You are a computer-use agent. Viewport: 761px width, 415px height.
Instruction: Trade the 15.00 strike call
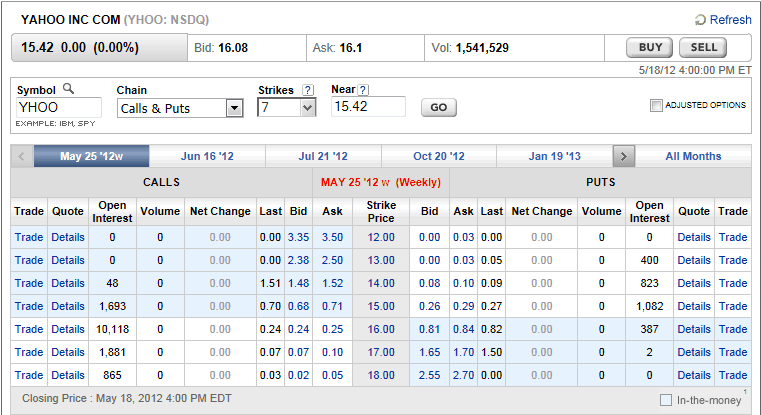pyautogui.click(x=29, y=306)
